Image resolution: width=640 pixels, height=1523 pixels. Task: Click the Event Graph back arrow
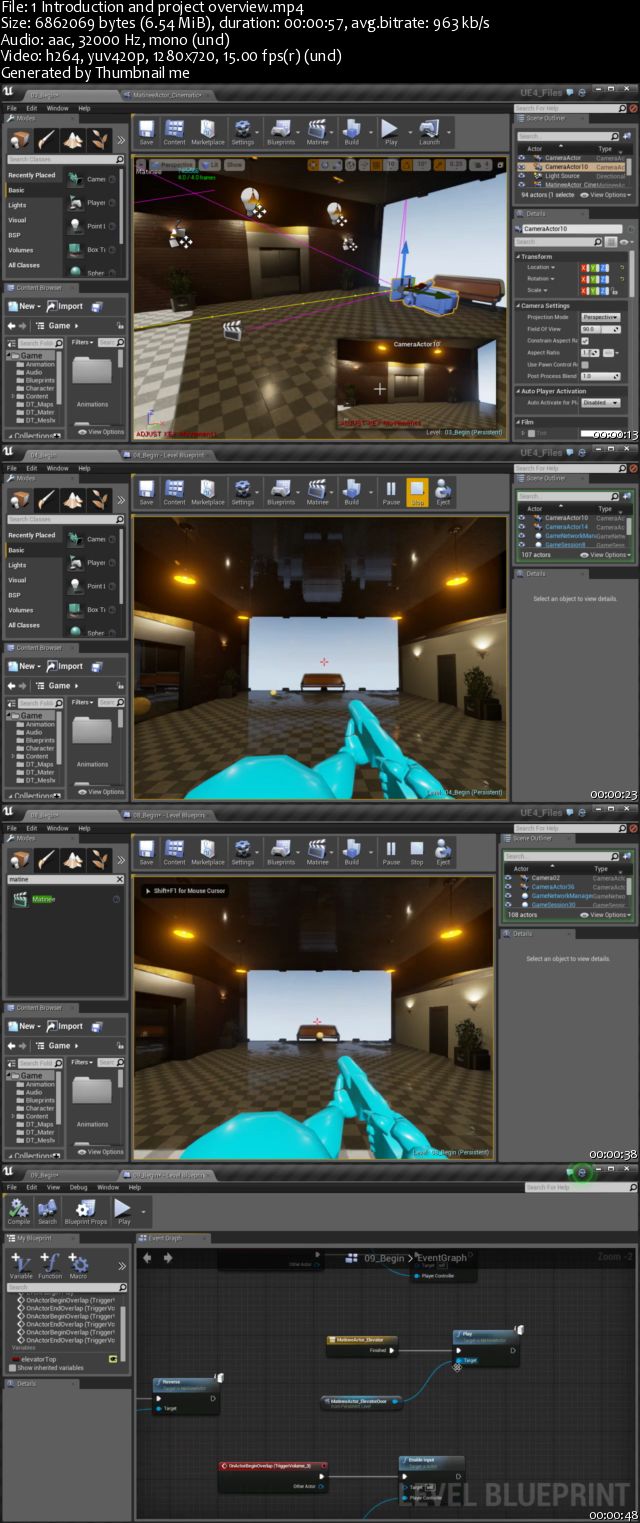(148, 1257)
